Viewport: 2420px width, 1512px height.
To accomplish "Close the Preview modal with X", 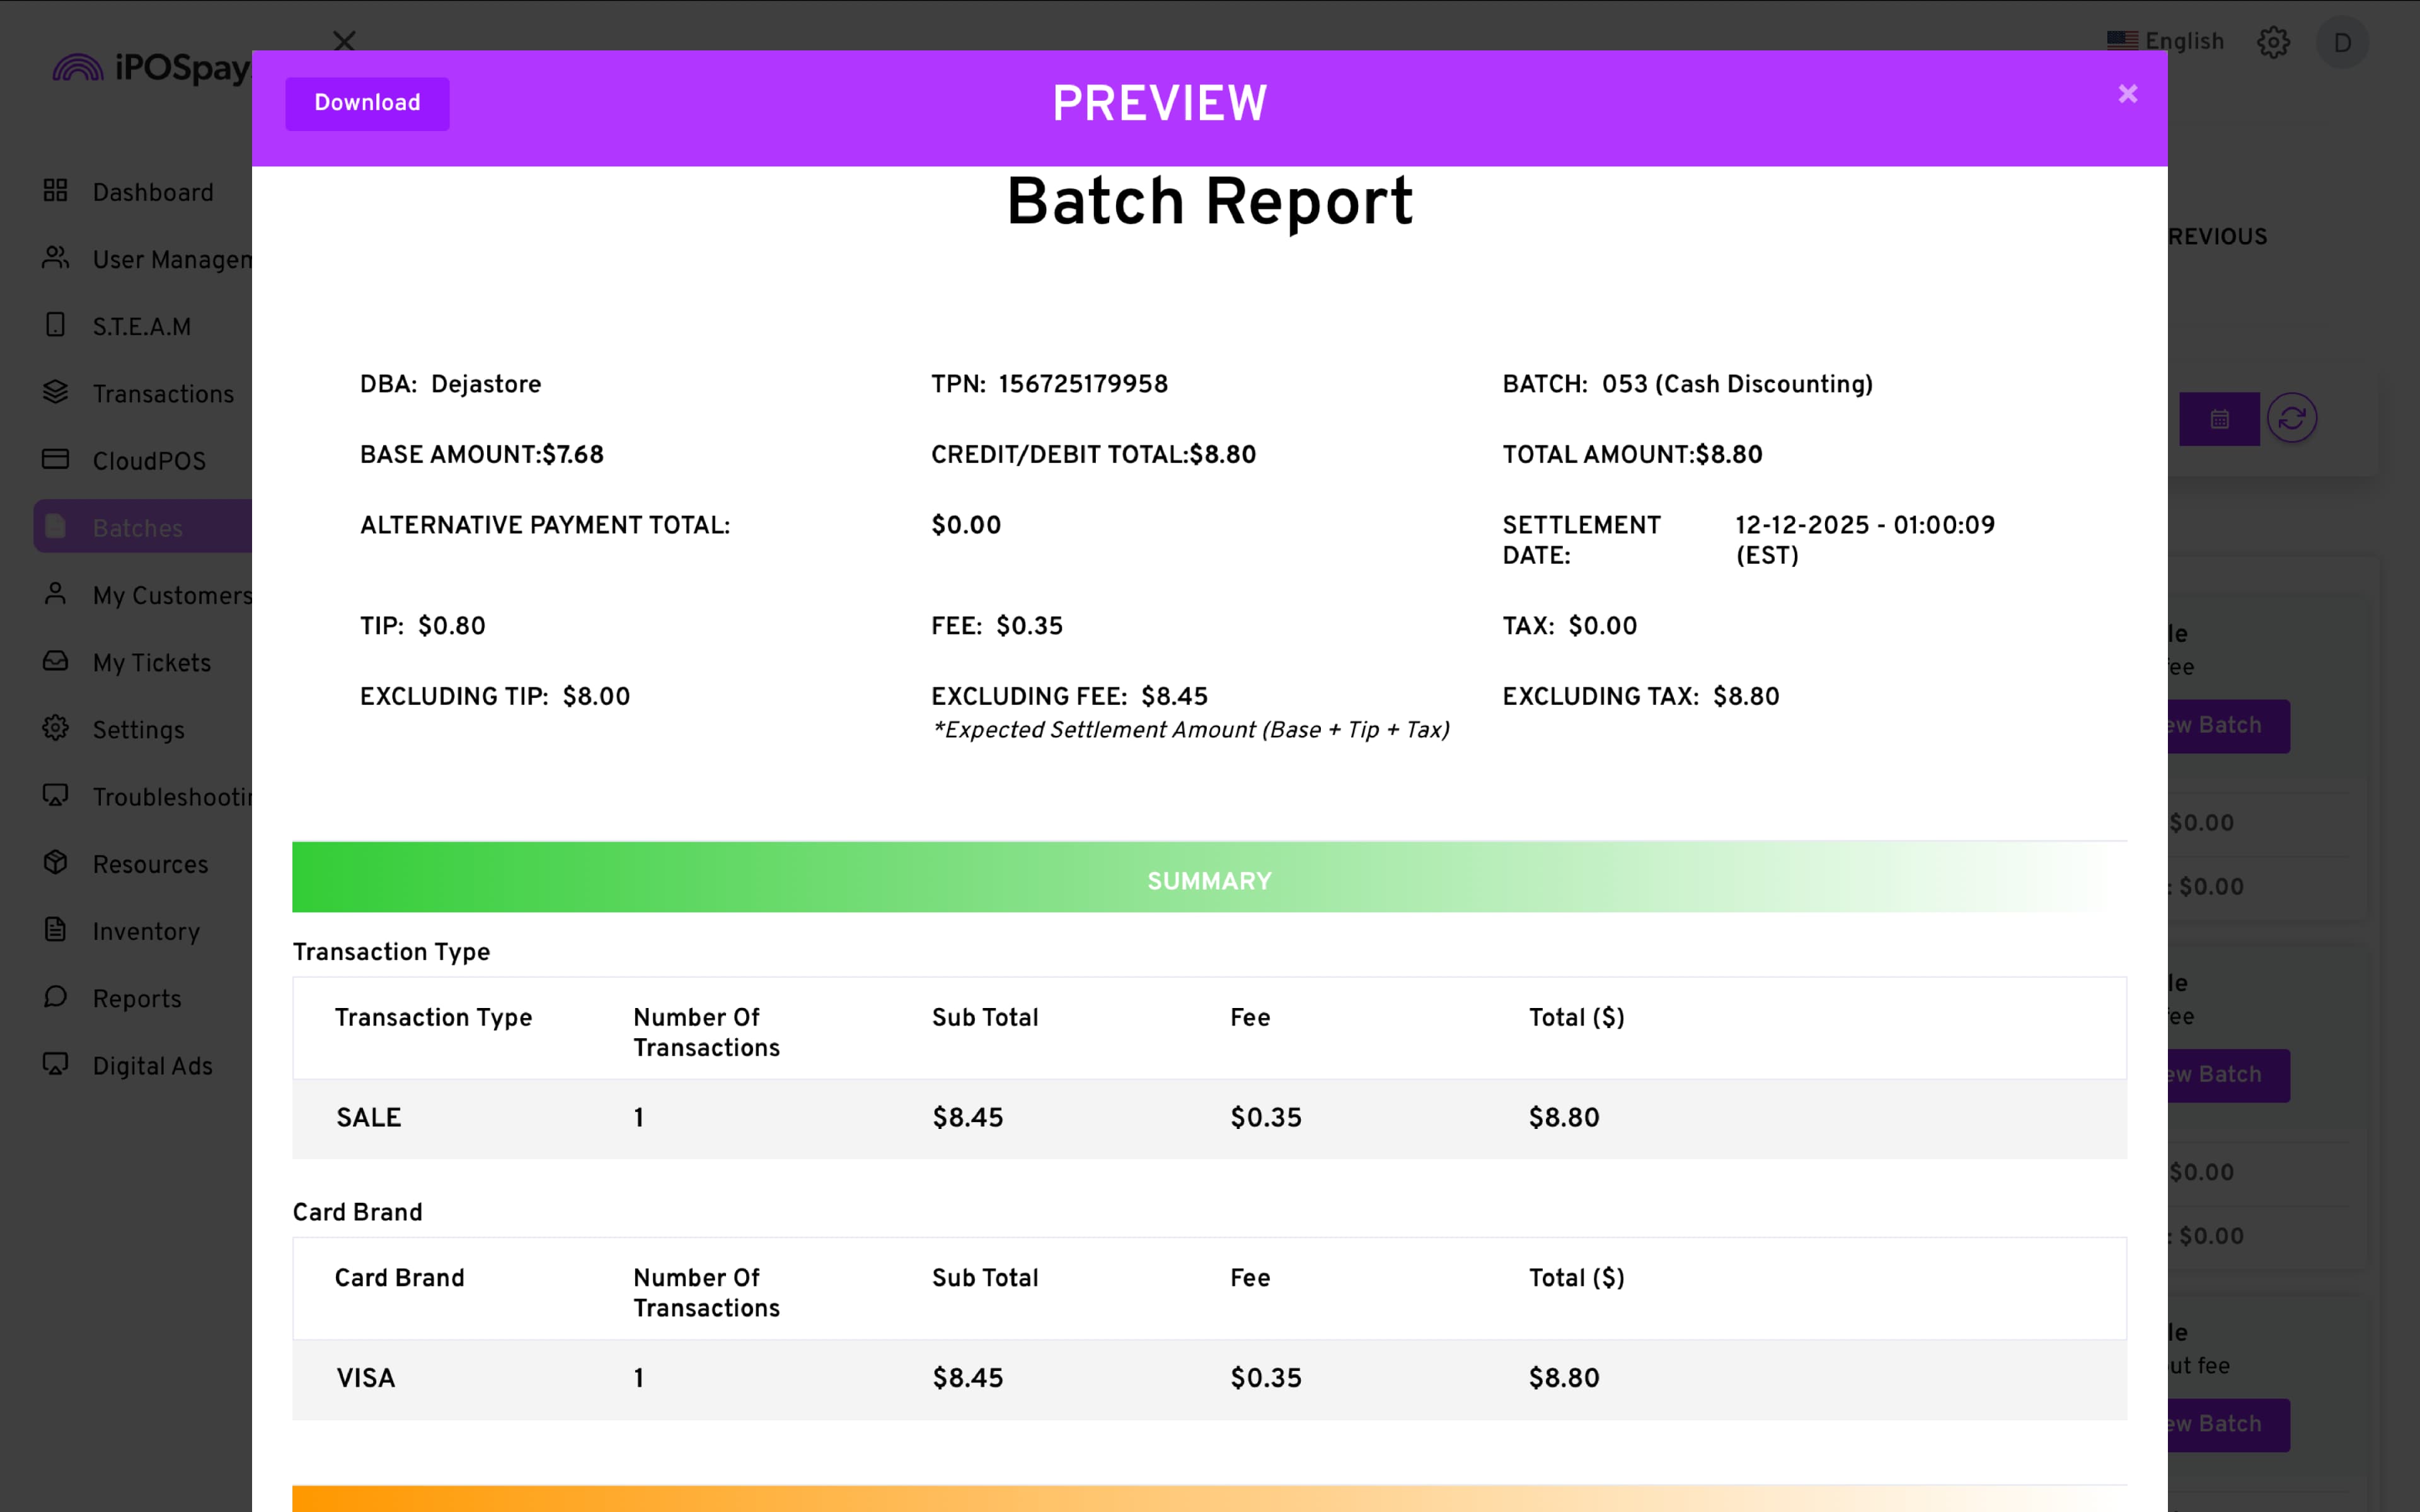I will pos(2127,94).
